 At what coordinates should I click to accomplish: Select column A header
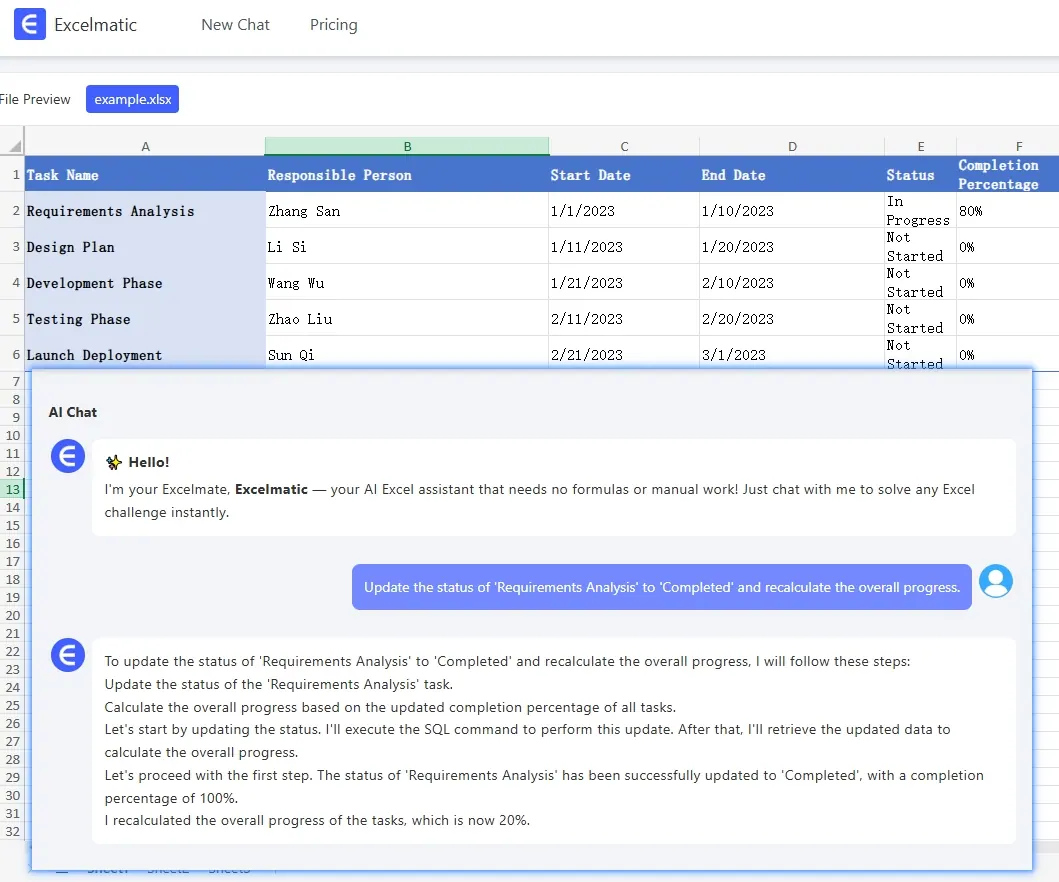click(x=145, y=146)
